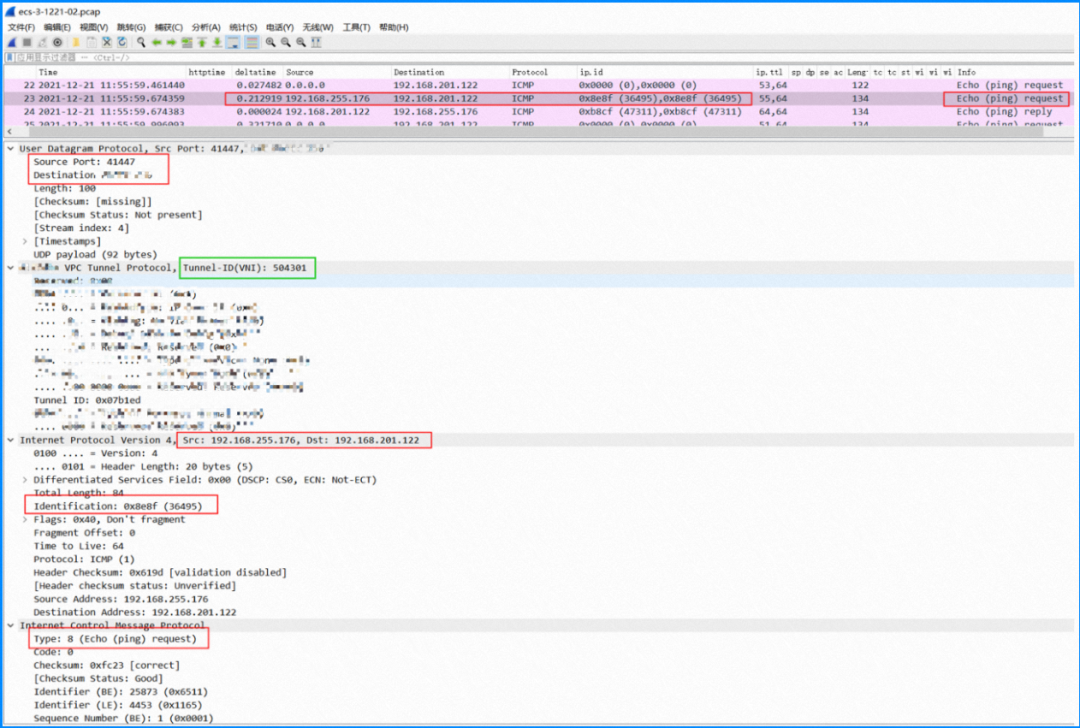This screenshot has height=728, width=1080.
Task: Open the 统计(S) menu
Action: [243, 28]
